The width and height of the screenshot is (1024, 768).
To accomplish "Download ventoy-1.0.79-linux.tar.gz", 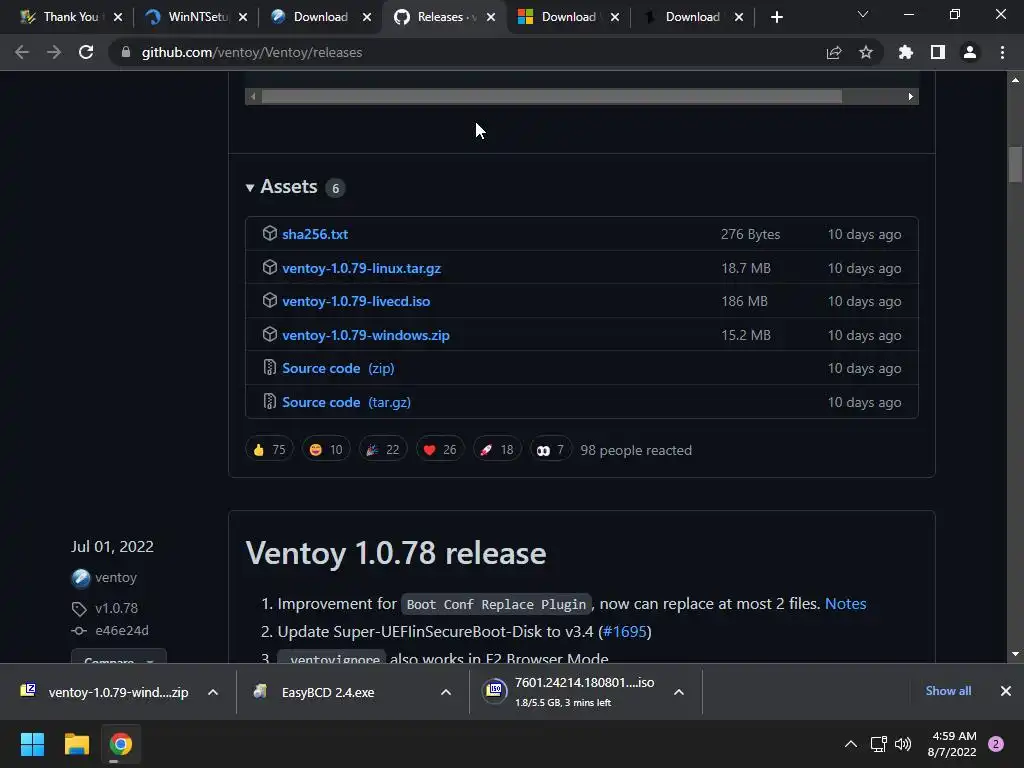I will pyautogui.click(x=361, y=268).
